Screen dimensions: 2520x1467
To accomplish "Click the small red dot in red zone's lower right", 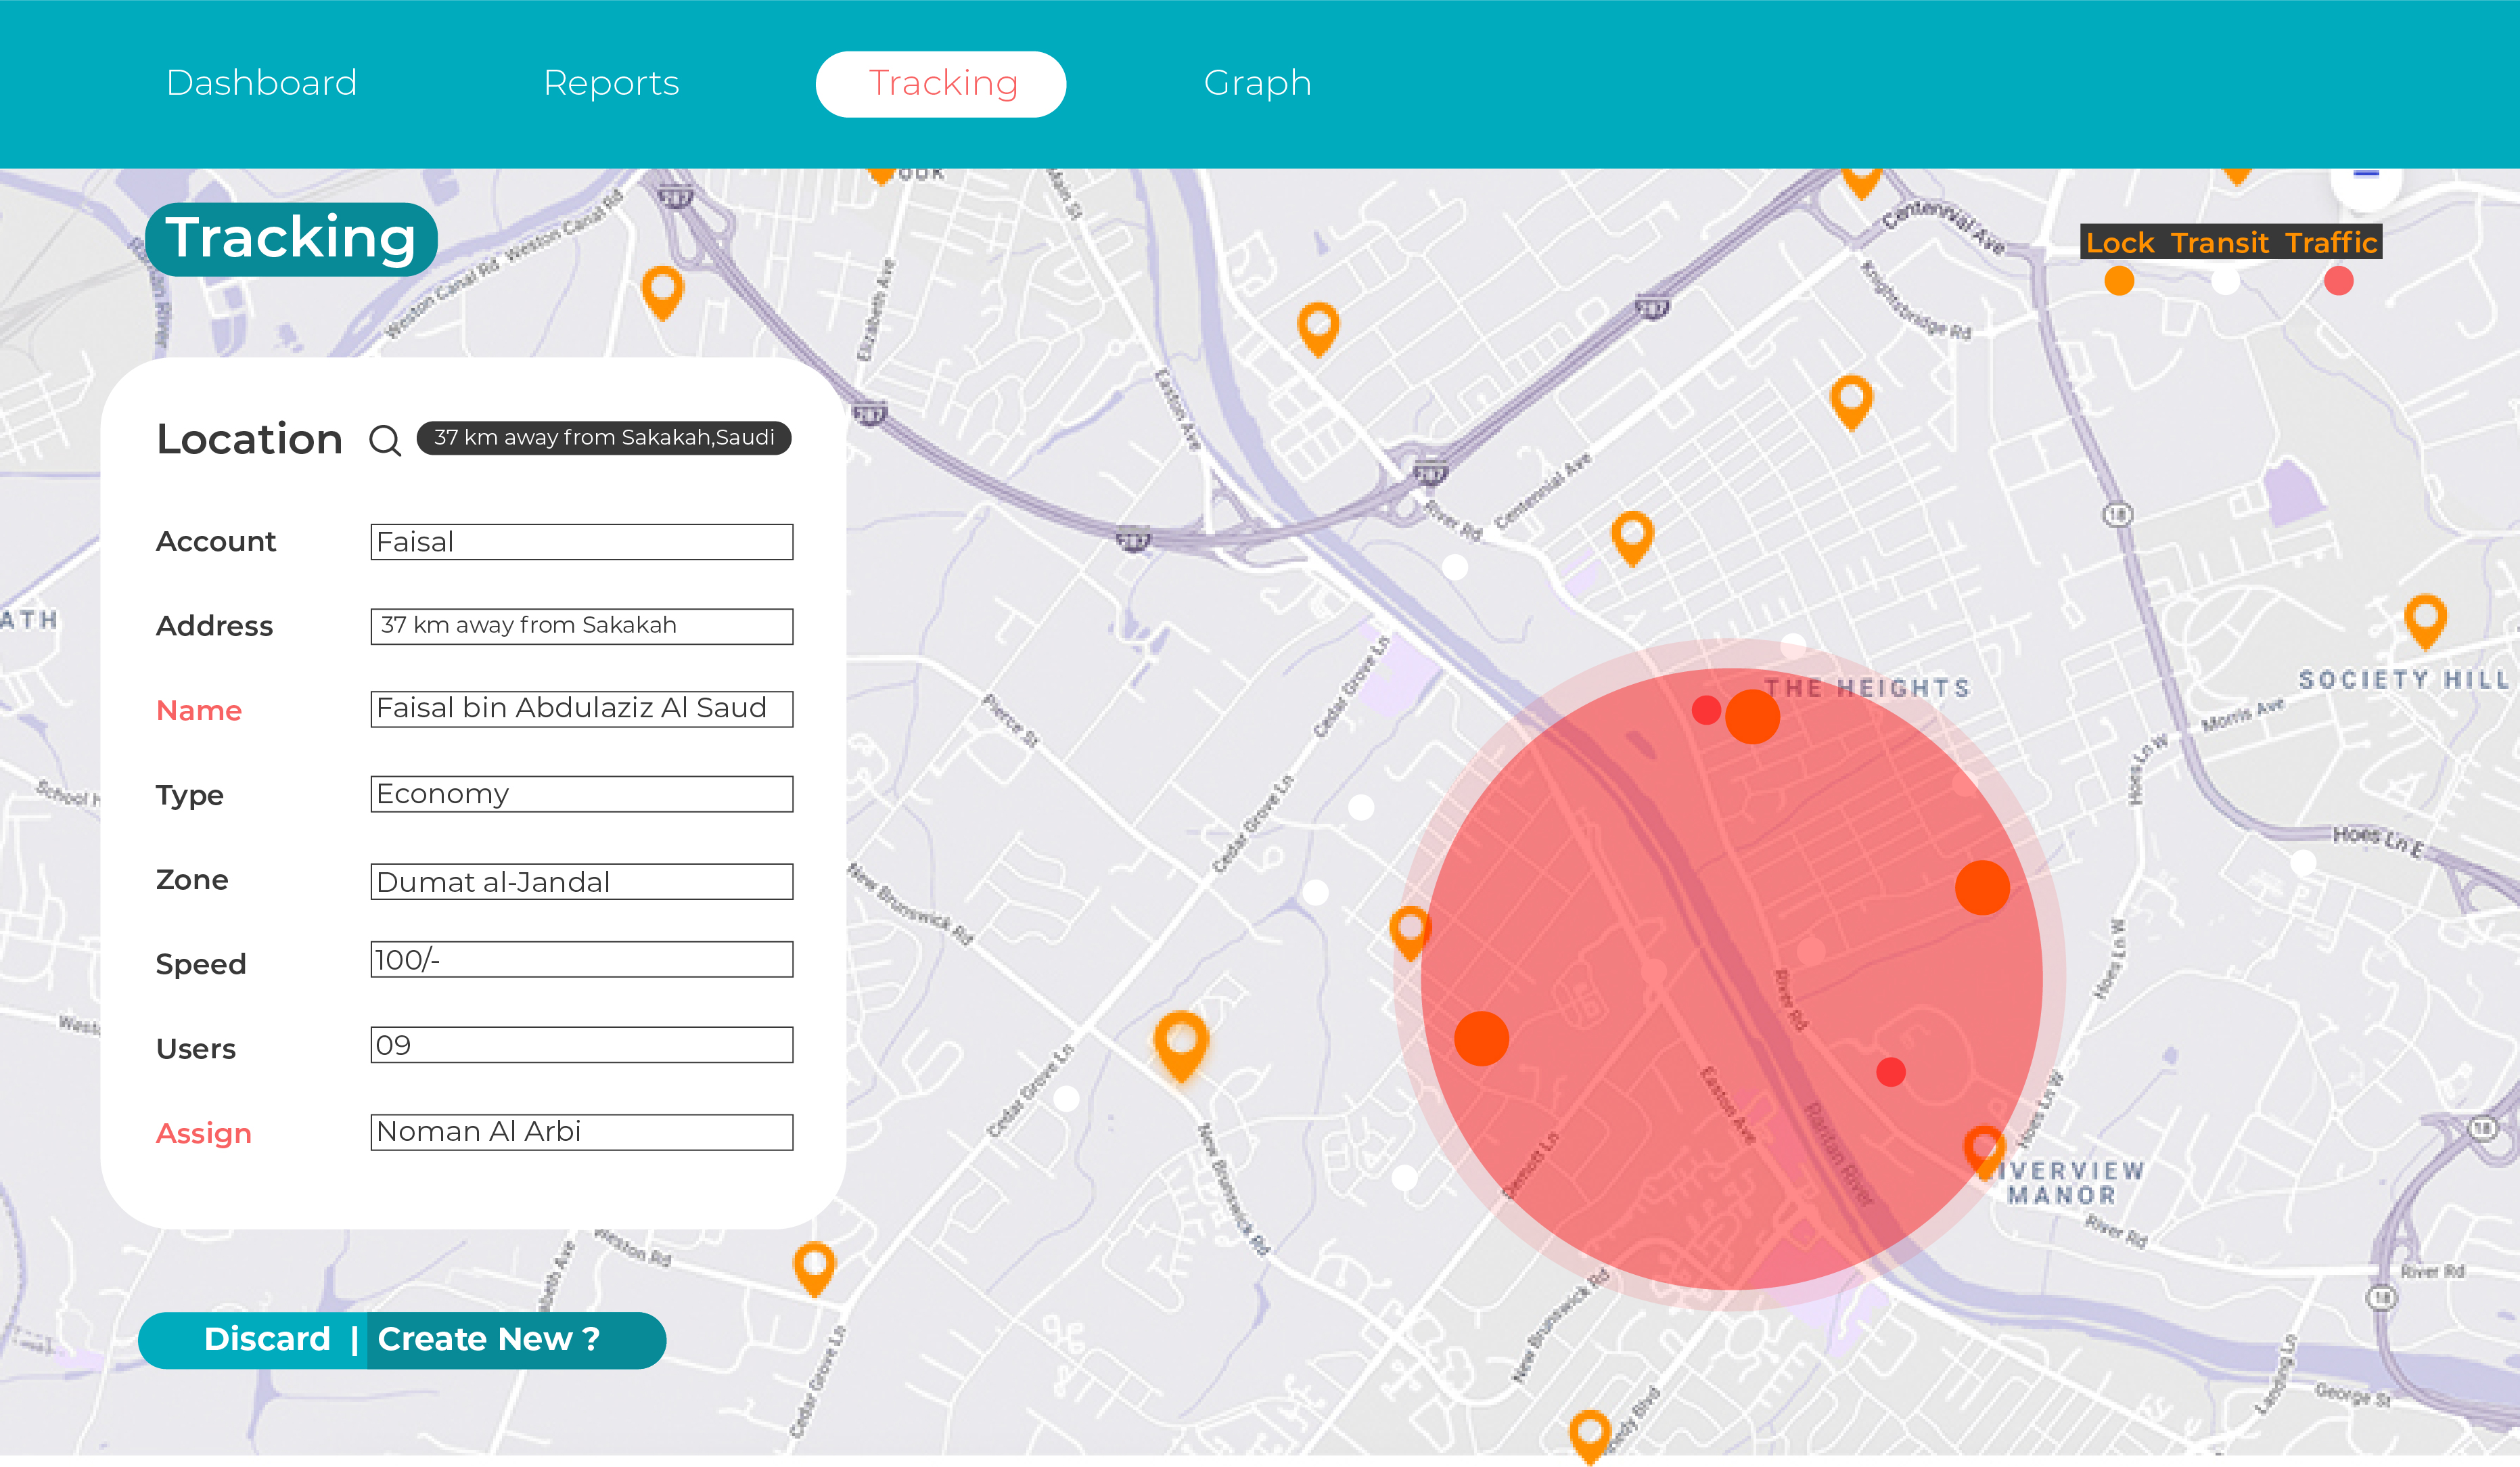I will pyautogui.click(x=1890, y=1072).
